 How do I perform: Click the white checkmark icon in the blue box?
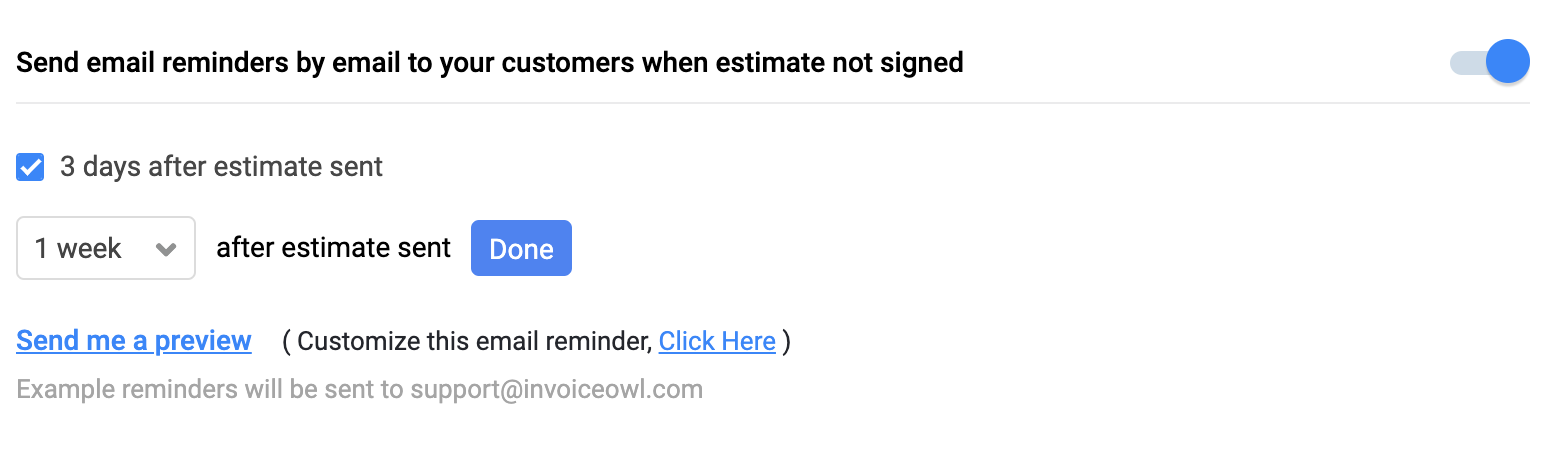coord(30,167)
